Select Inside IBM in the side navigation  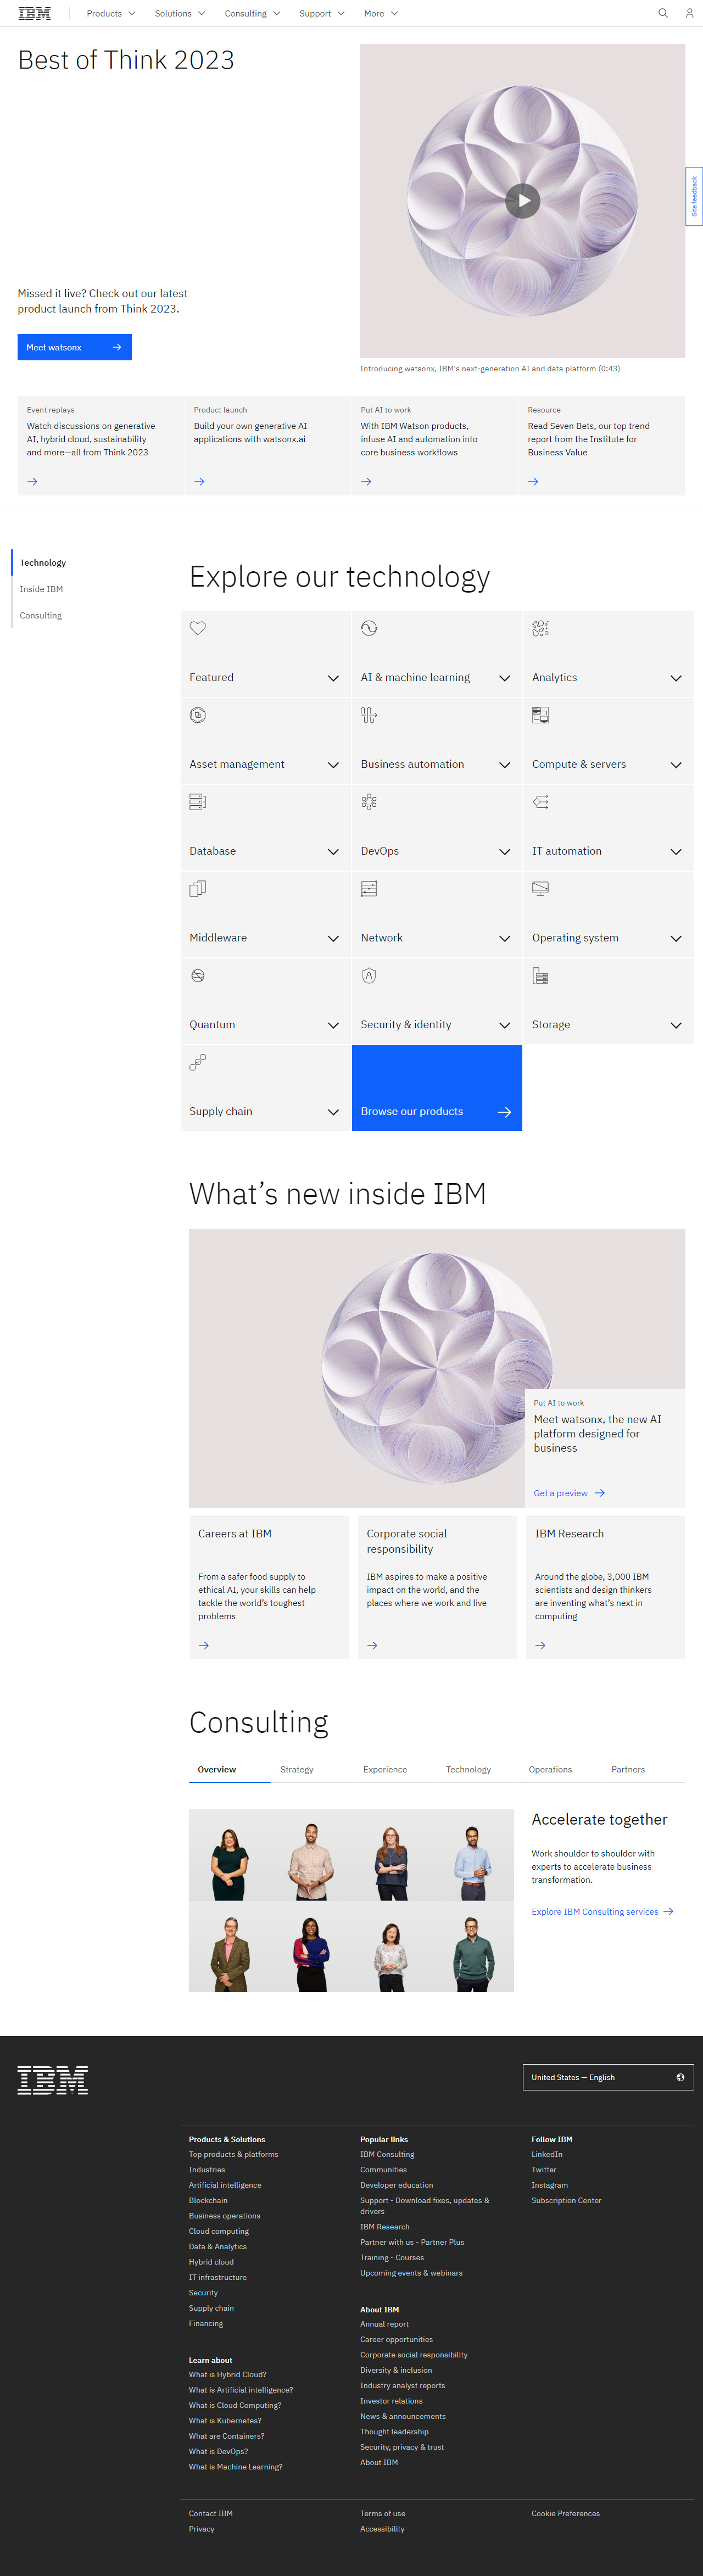[41, 589]
